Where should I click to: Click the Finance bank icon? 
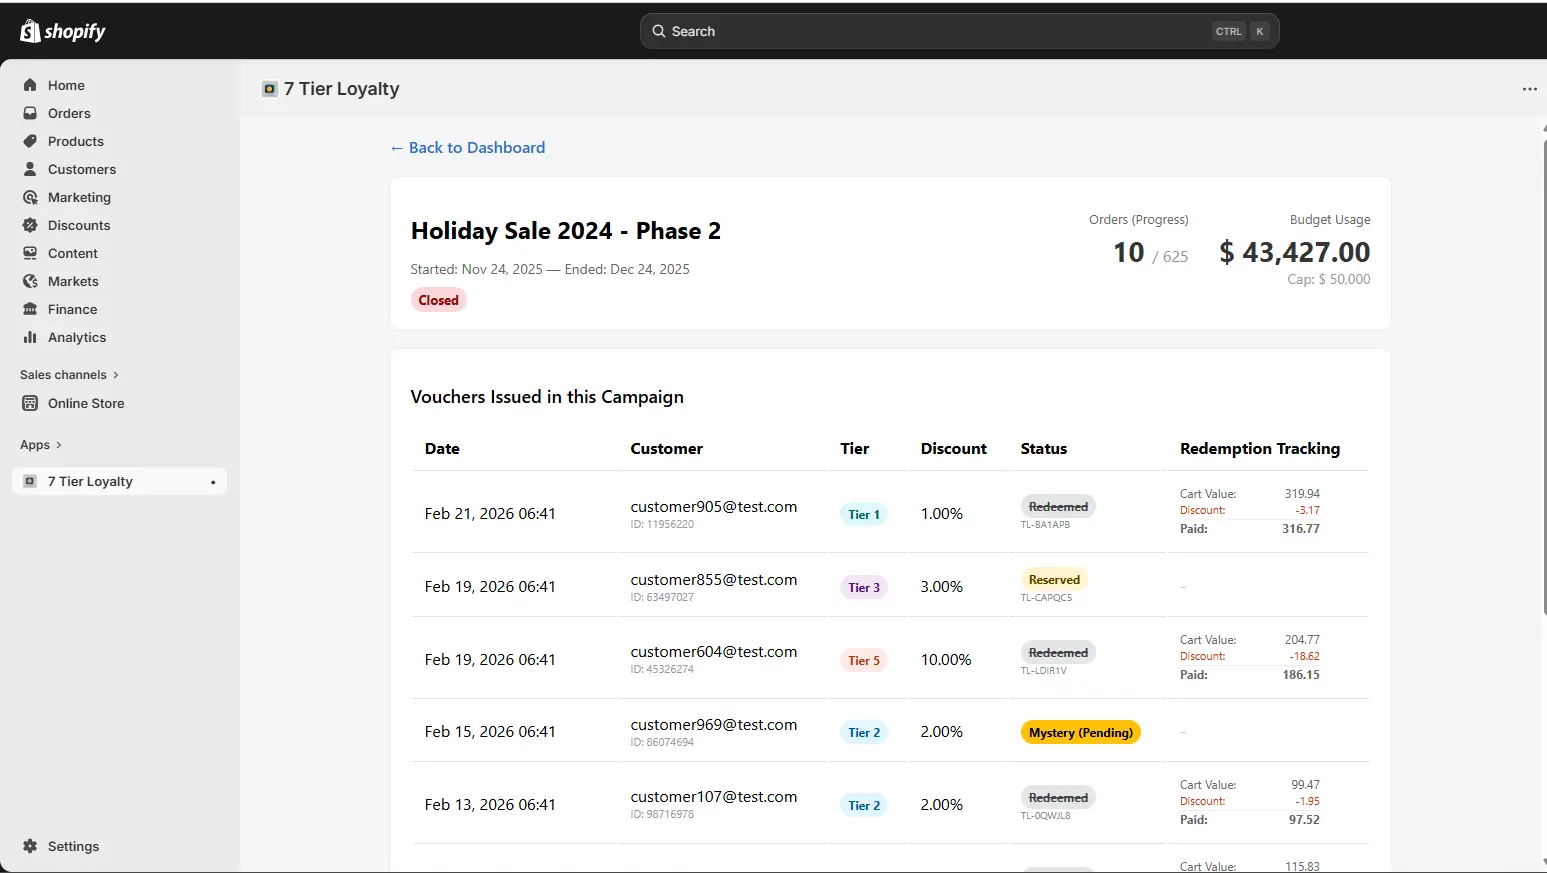(30, 309)
